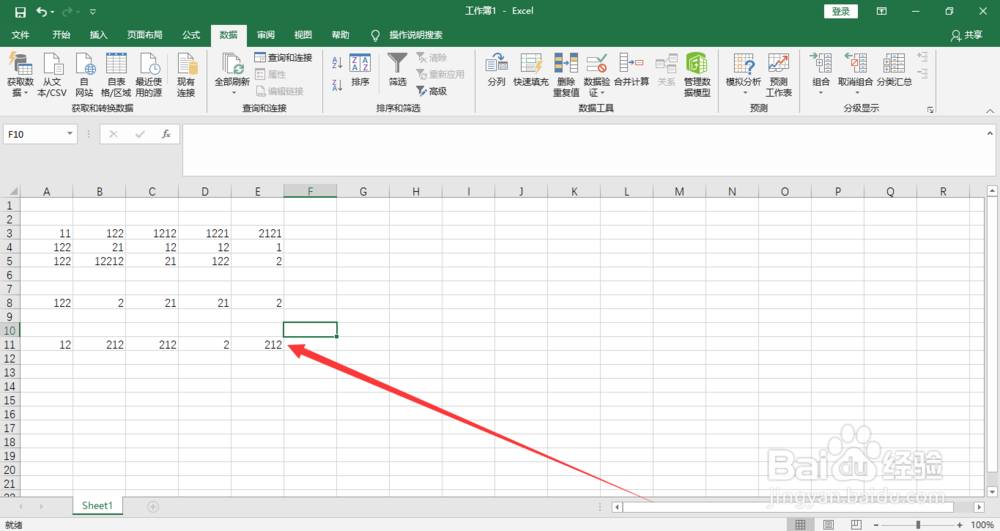Select column G header
This screenshot has width=1000, height=531.
pyautogui.click(x=363, y=191)
